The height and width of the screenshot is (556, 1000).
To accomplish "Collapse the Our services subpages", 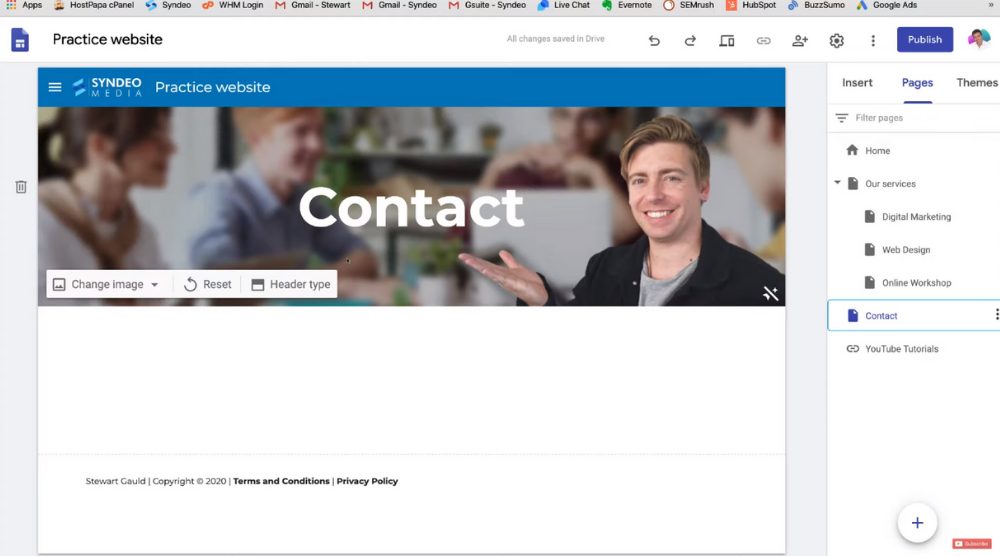I will (x=837, y=183).
